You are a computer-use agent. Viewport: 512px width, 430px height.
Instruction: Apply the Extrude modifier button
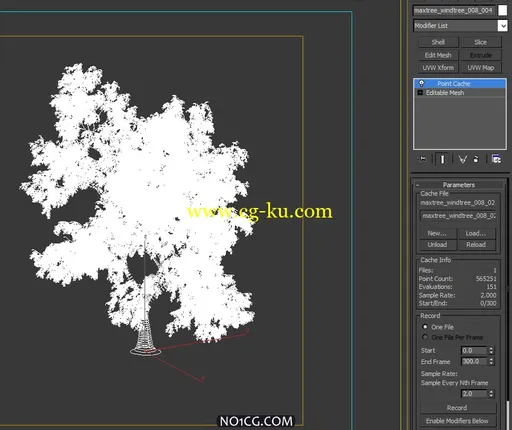click(x=480, y=55)
